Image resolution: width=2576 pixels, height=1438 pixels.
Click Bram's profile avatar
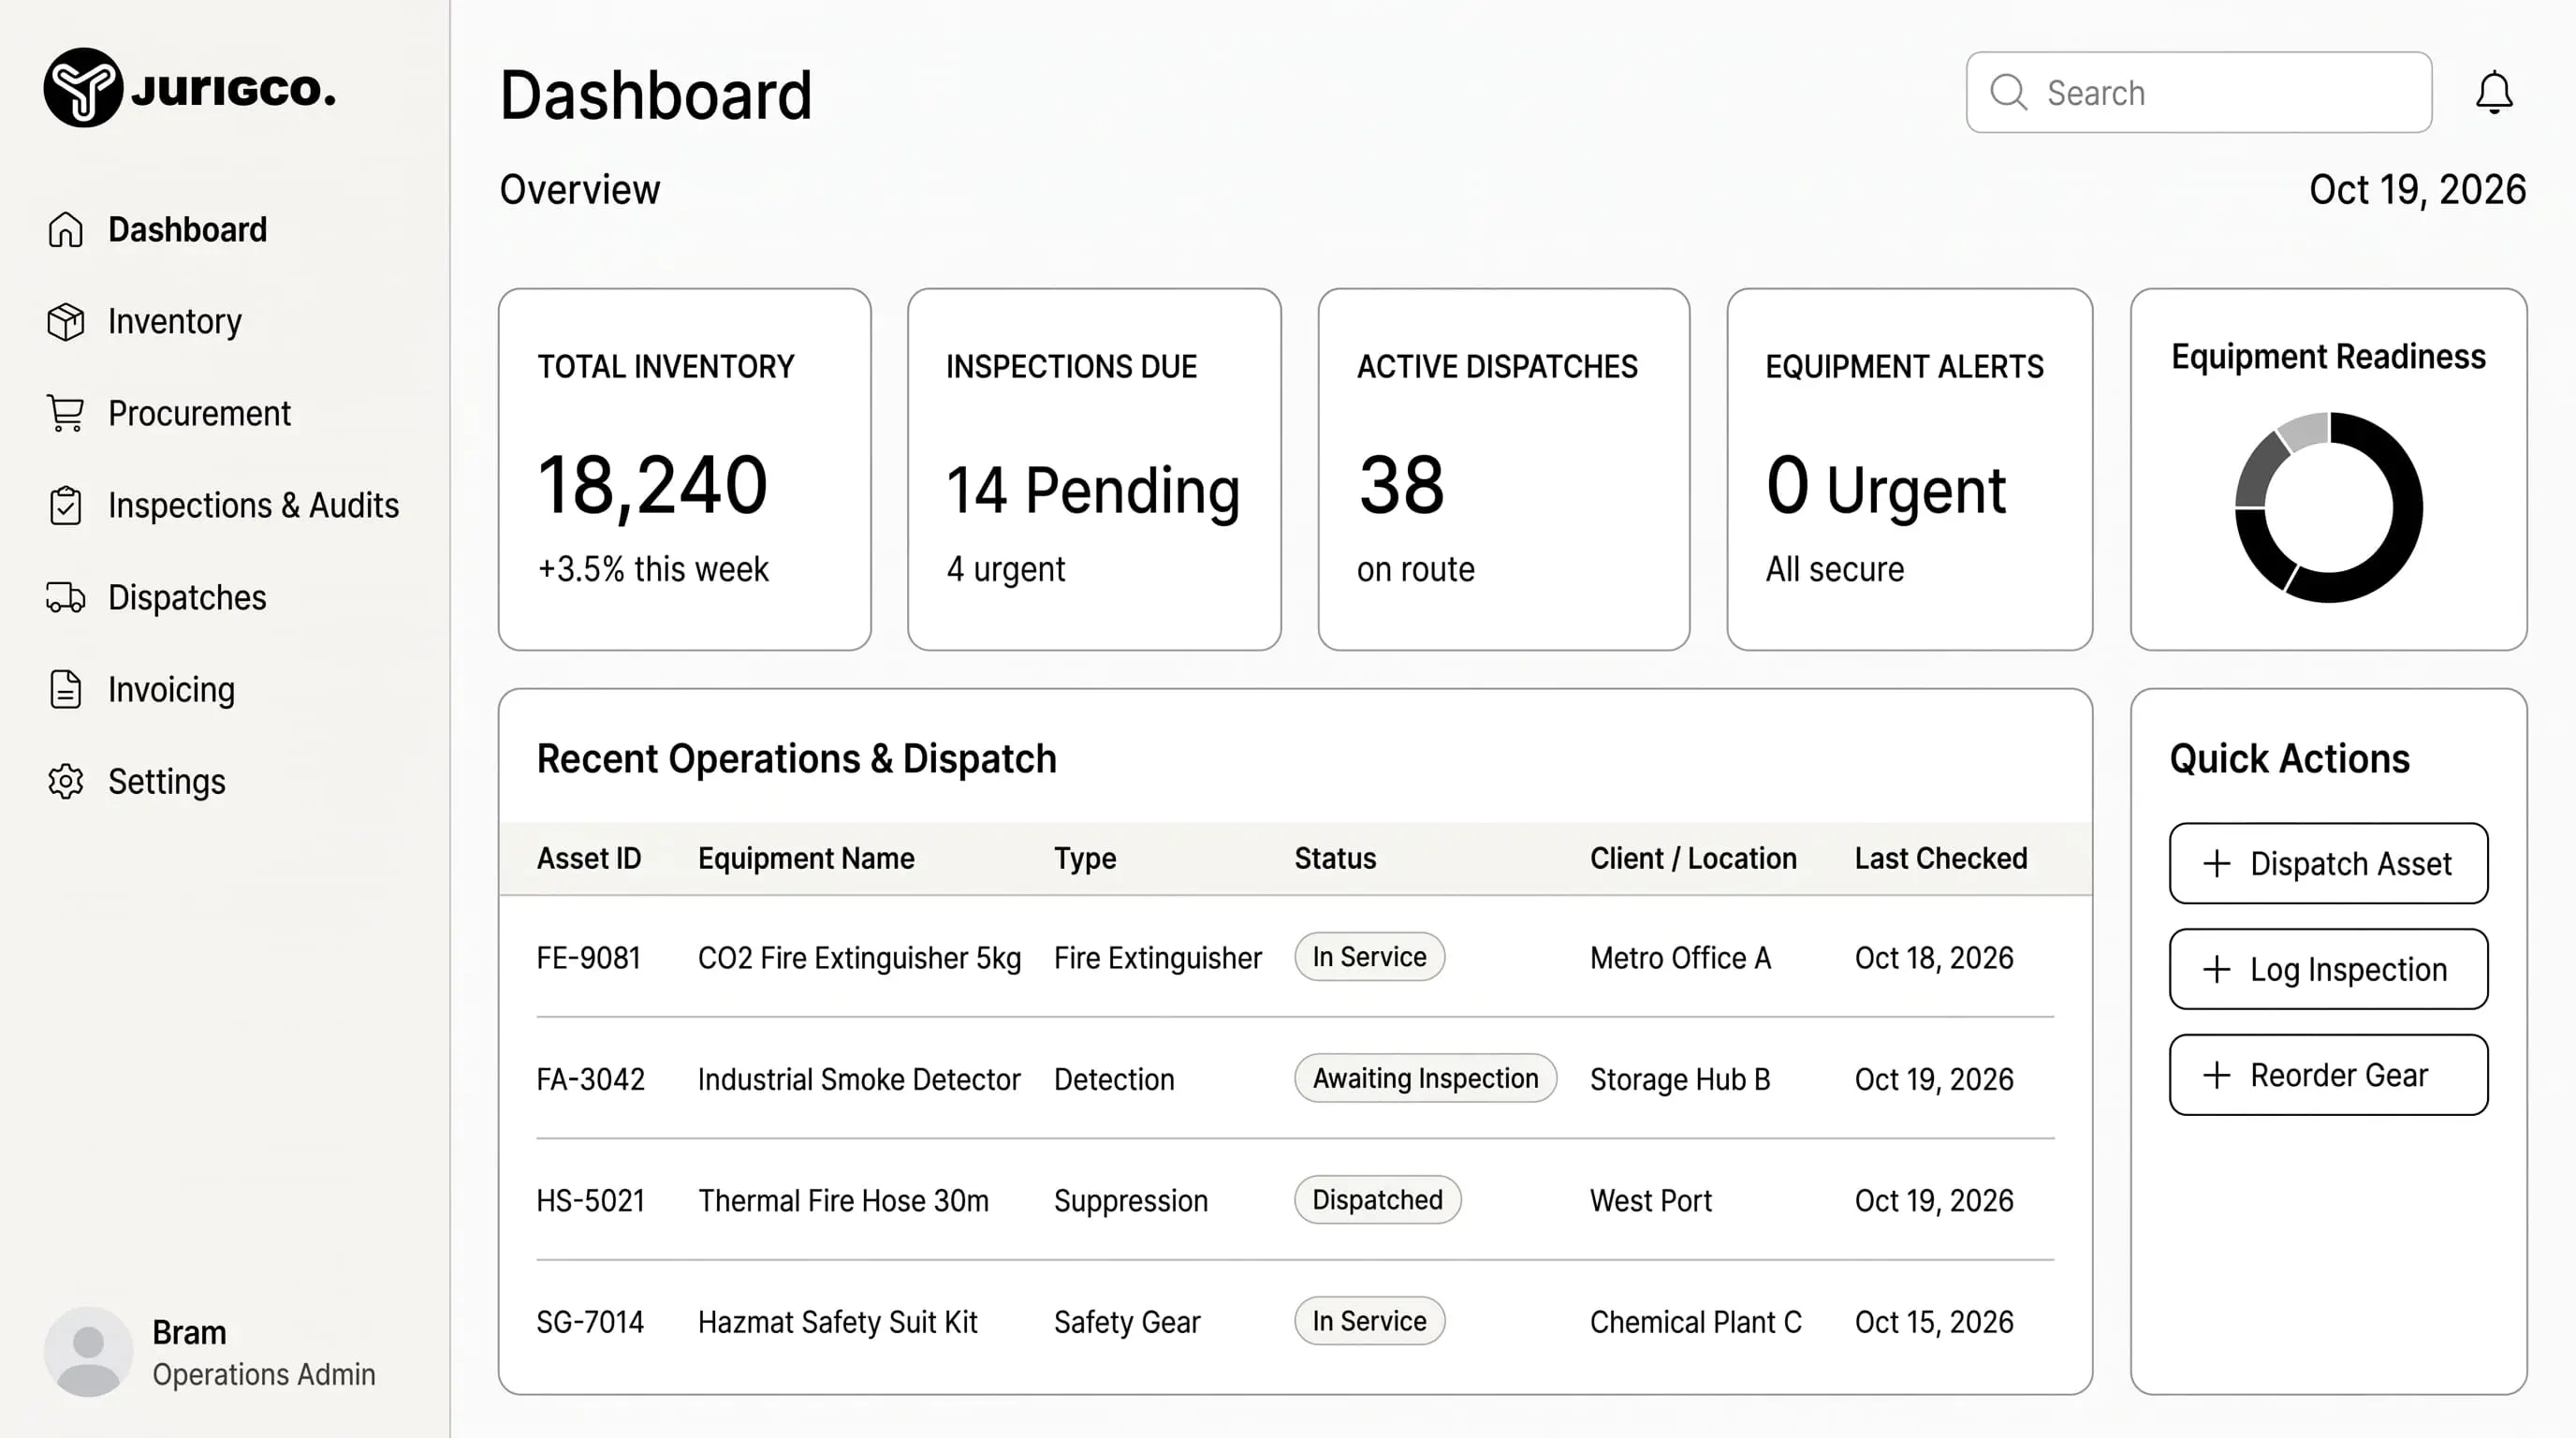click(x=88, y=1351)
